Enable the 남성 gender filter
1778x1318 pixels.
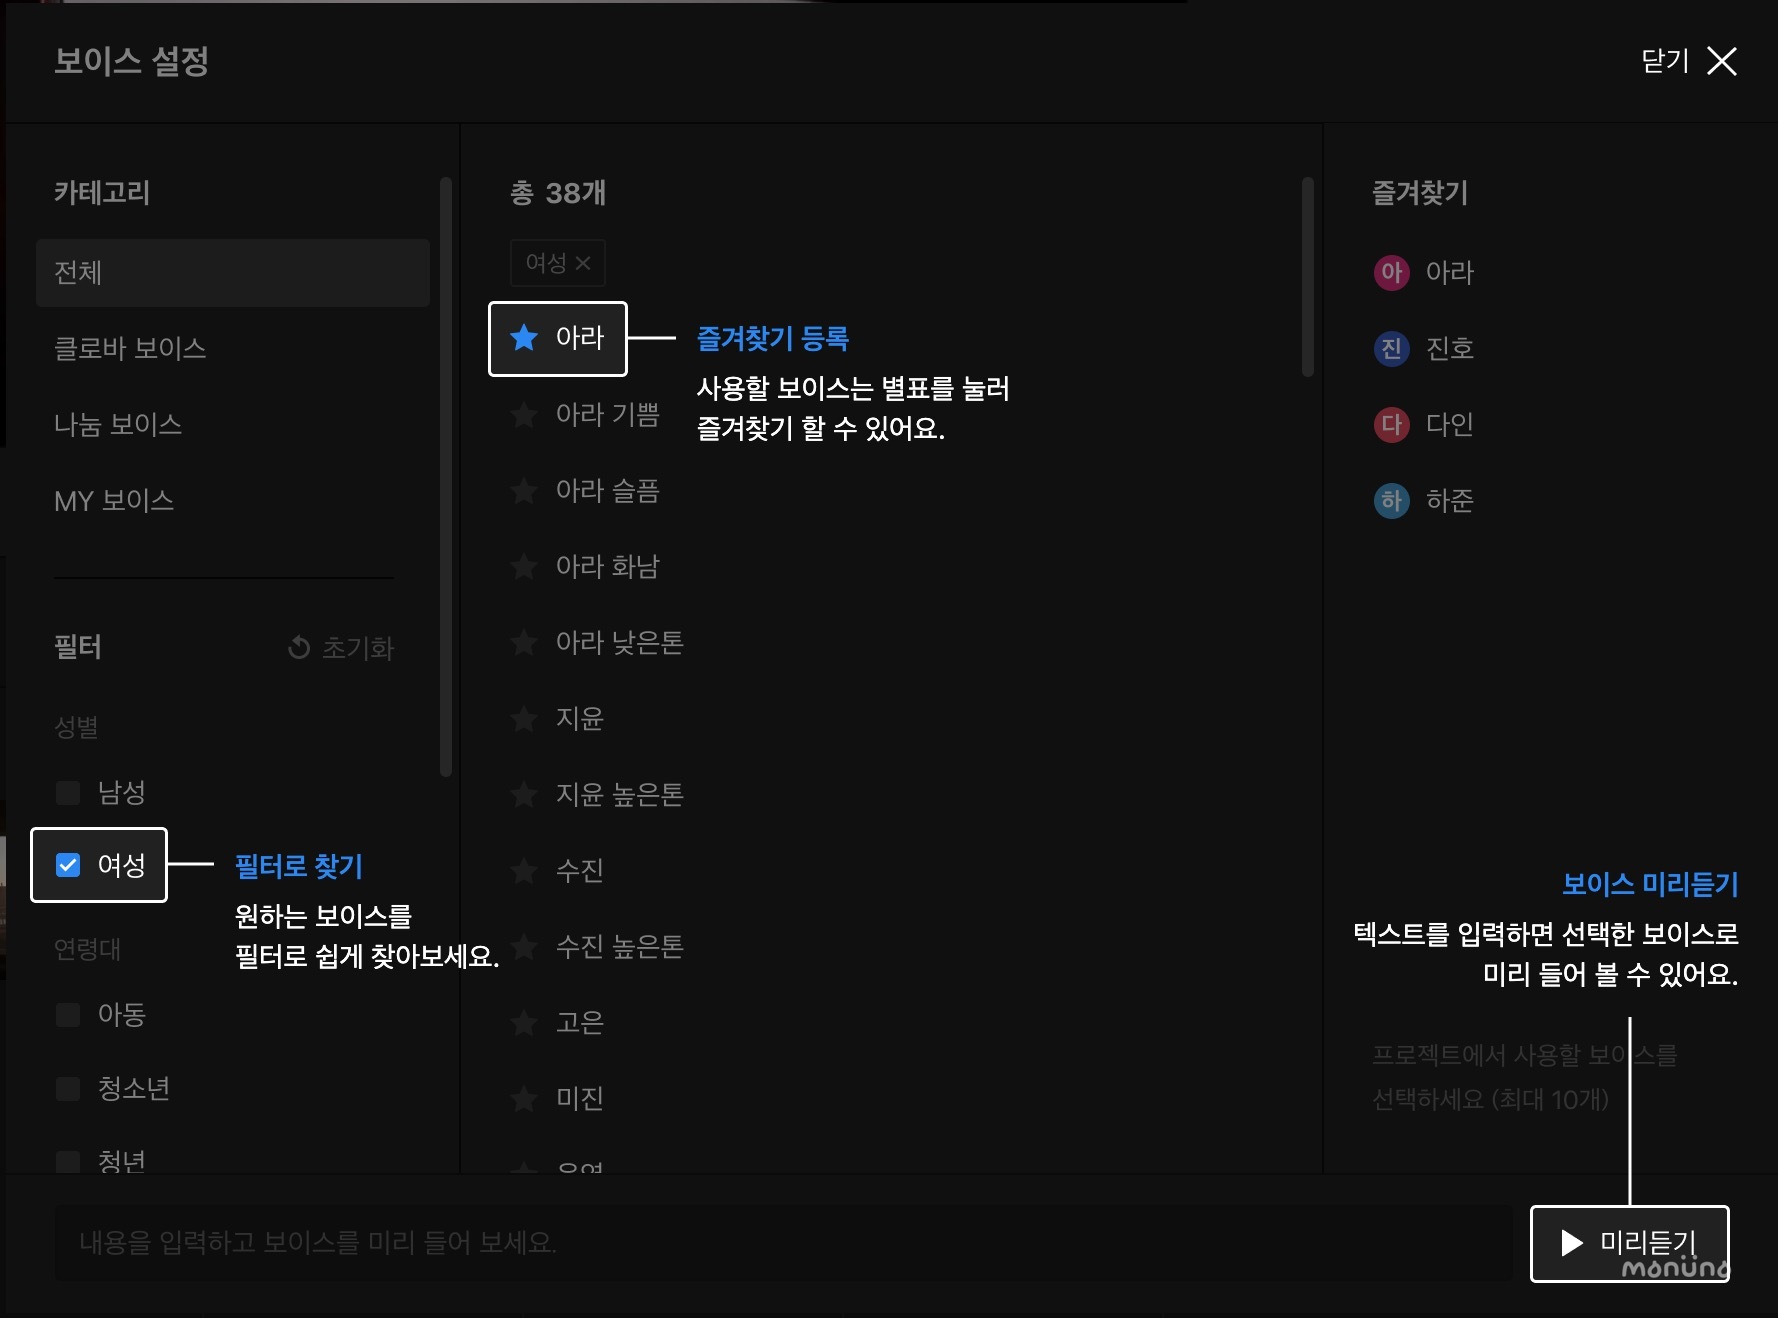point(68,793)
